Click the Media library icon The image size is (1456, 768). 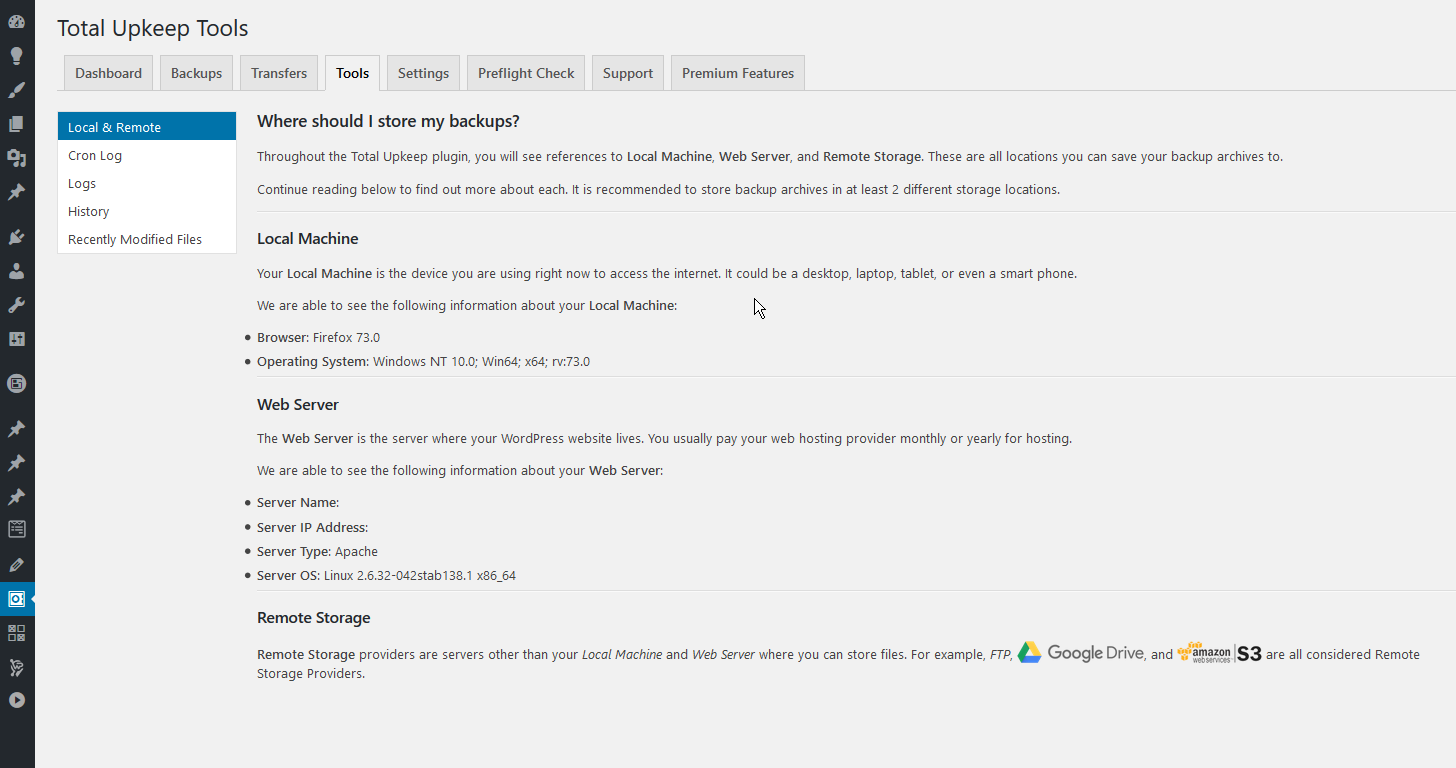click(16, 157)
